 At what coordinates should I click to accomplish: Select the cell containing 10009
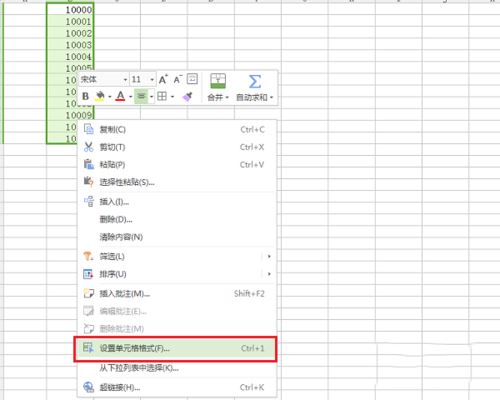[x=70, y=115]
